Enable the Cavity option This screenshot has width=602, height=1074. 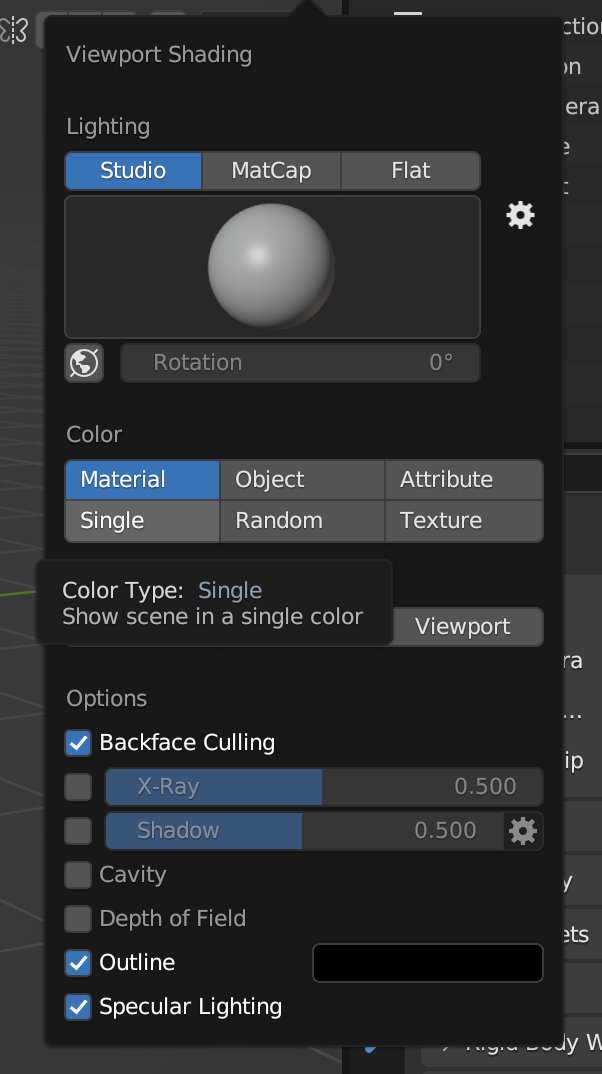click(78, 875)
